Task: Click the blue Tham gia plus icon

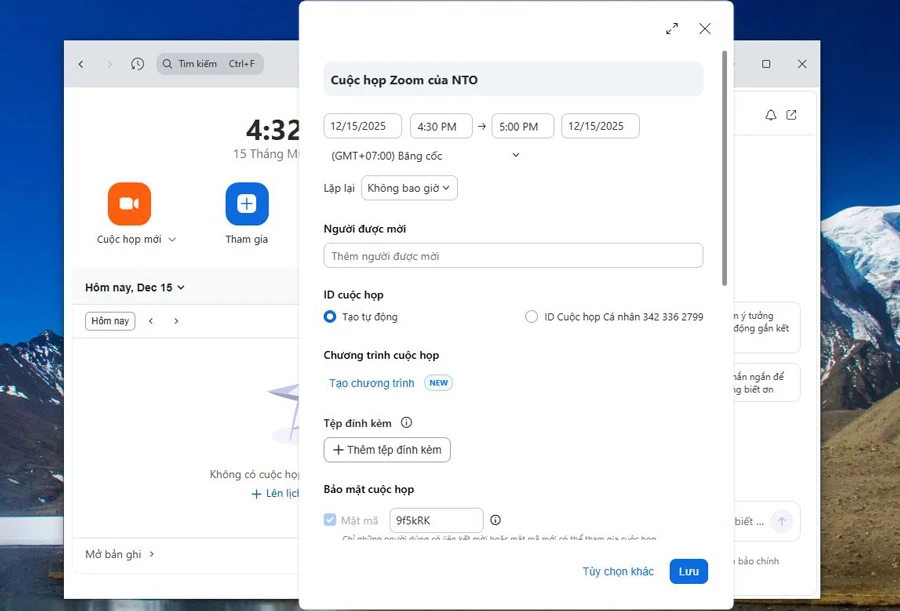Action: click(246, 204)
